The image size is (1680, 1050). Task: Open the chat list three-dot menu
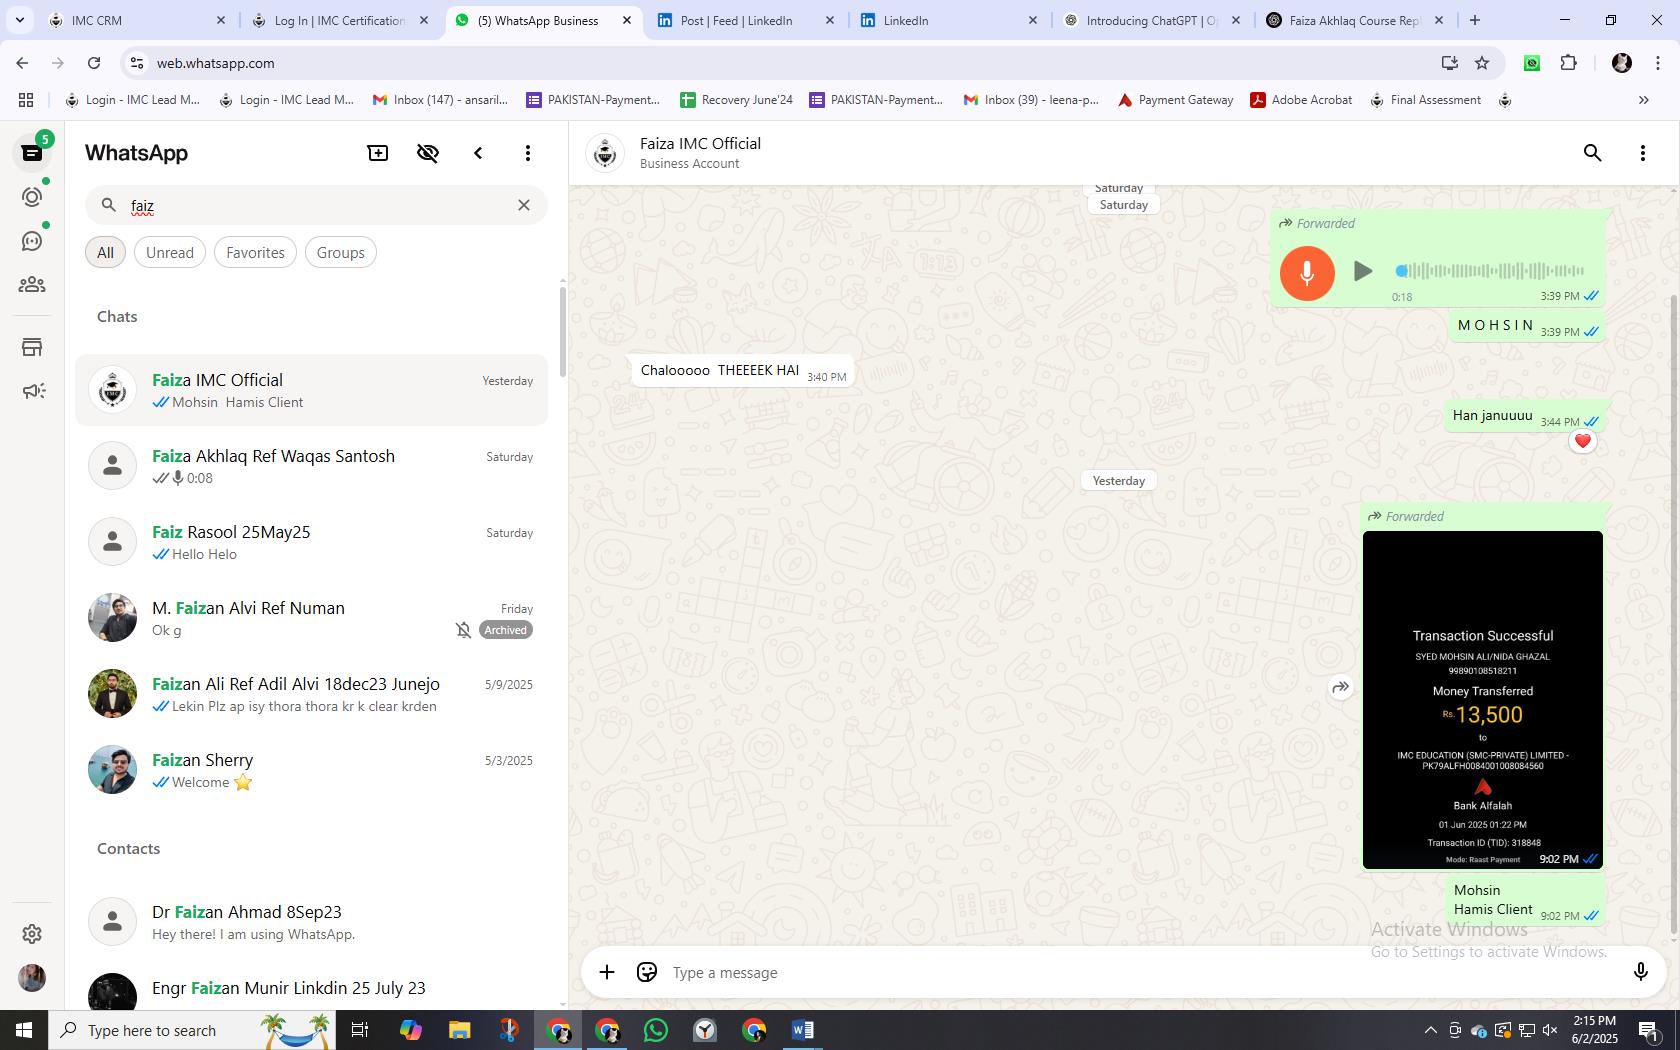coord(528,153)
